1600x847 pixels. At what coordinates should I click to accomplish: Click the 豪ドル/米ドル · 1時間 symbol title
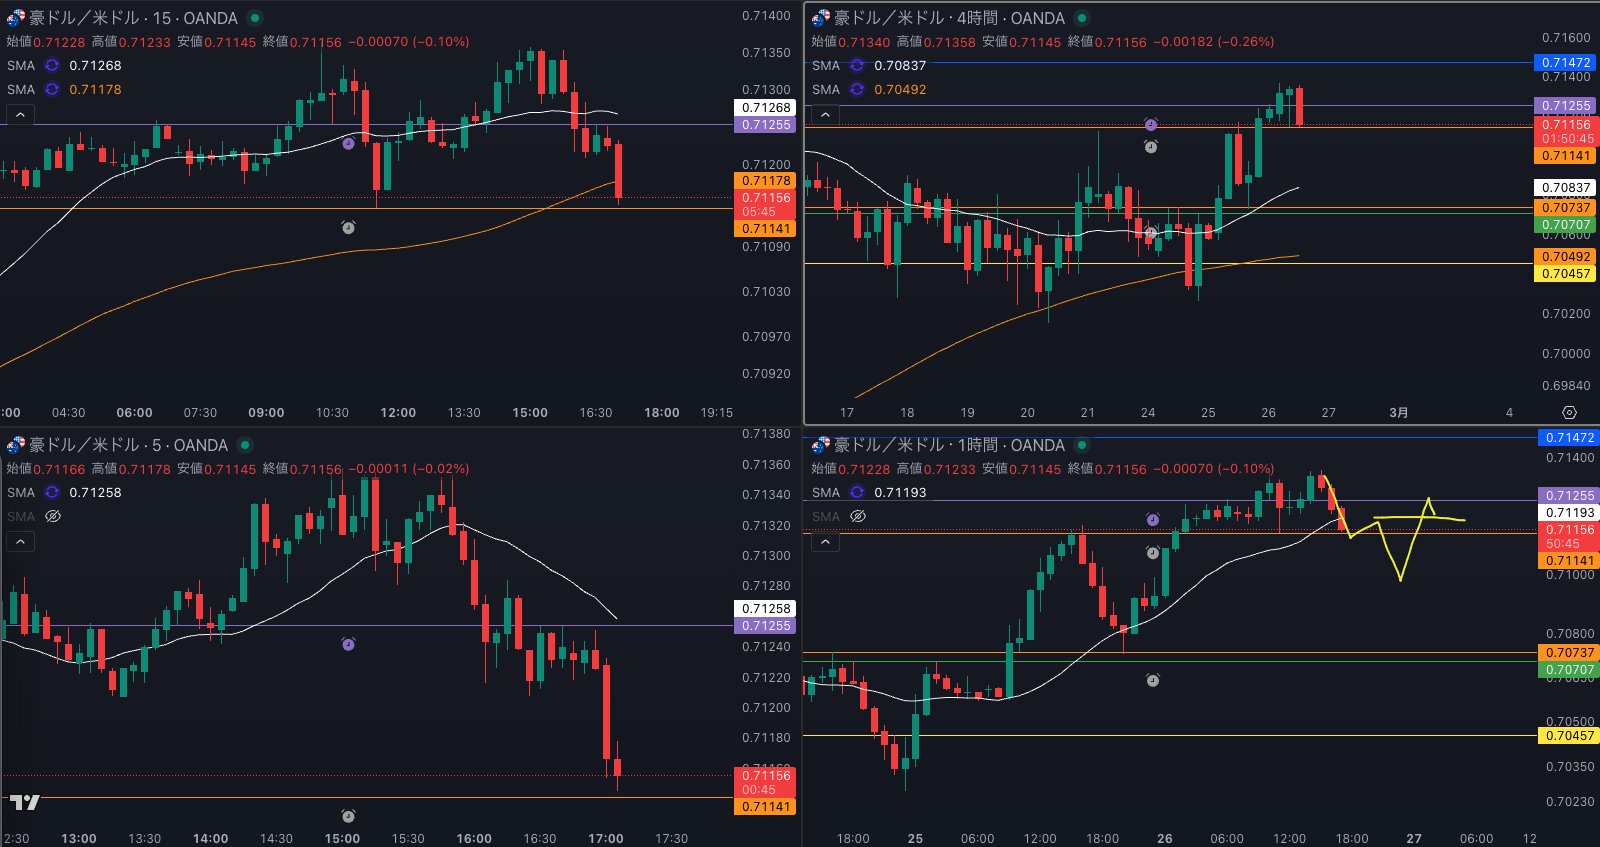[948, 445]
